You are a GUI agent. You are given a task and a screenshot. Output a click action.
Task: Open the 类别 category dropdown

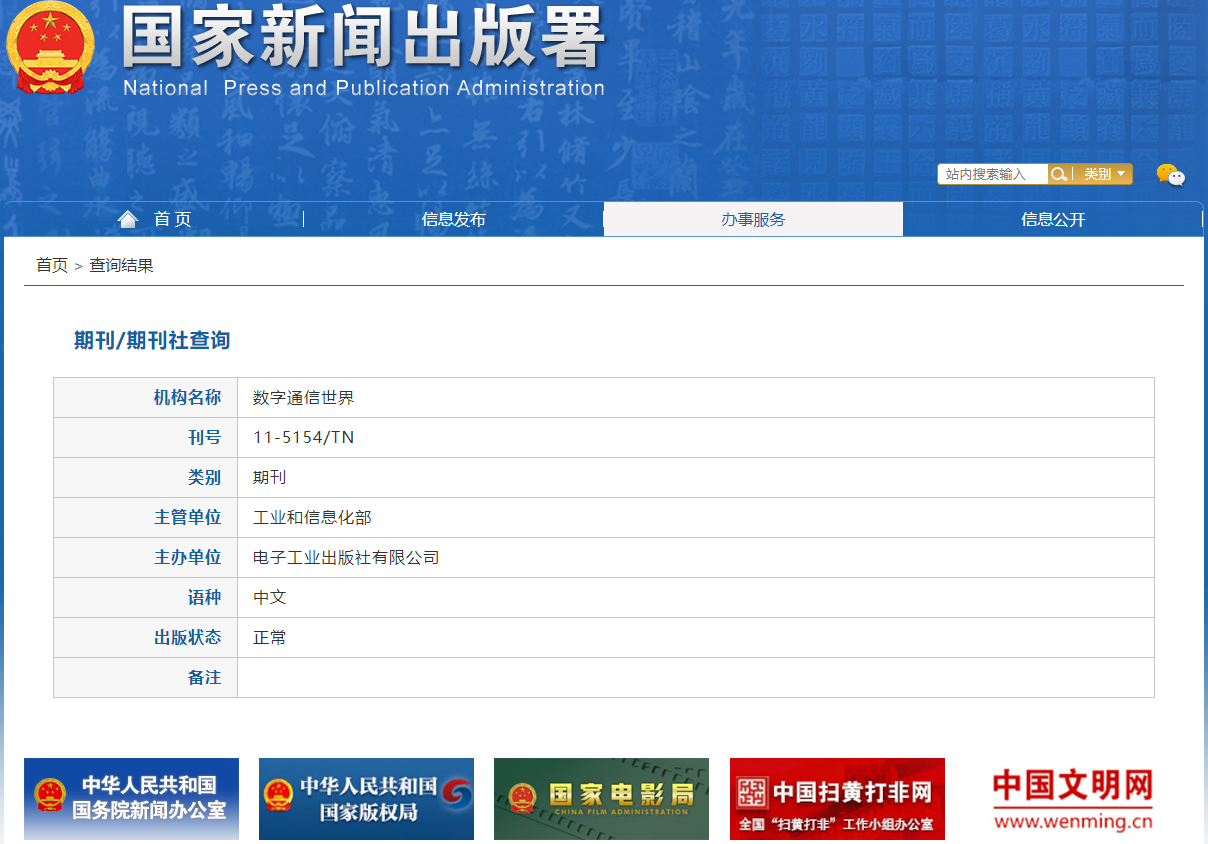pyautogui.click(x=1104, y=174)
